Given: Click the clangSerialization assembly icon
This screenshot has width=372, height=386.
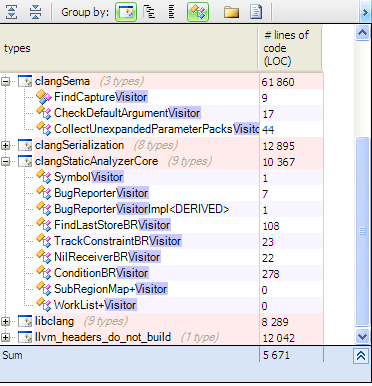Looking at the screenshot, I should point(25,145).
